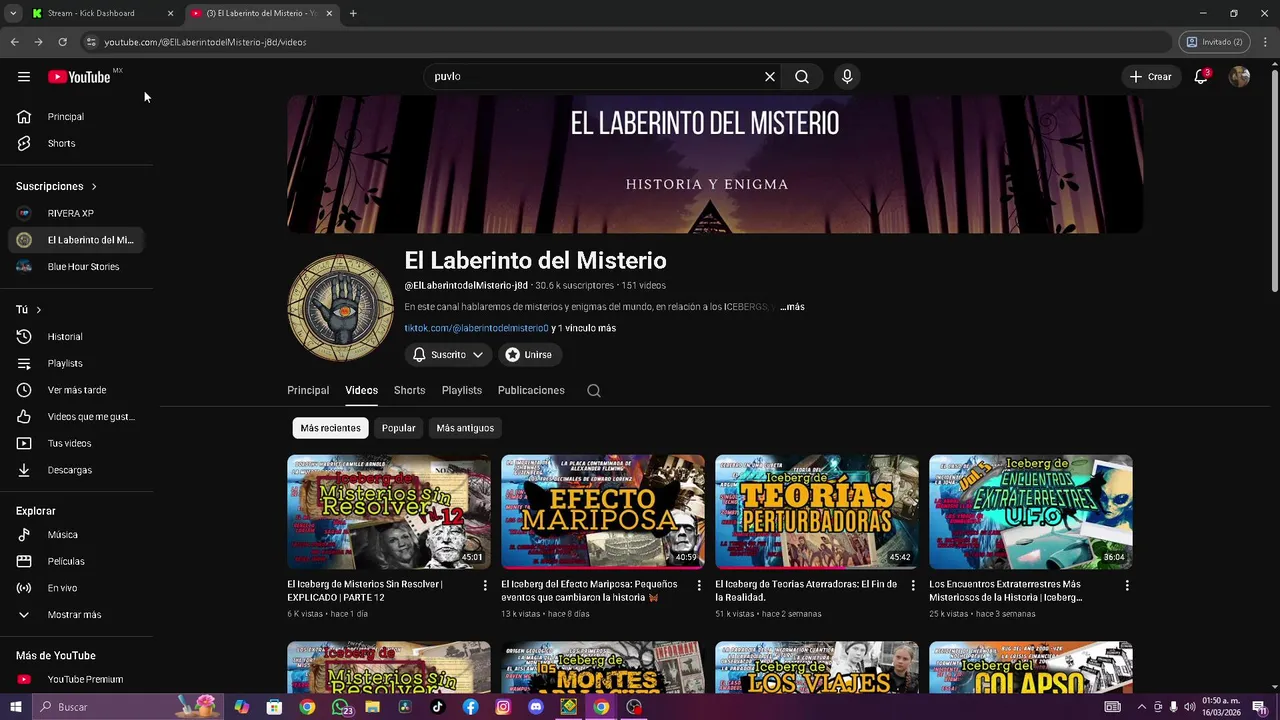Image resolution: width=1280 pixels, height=720 pixels.
Task: Go back using the browser arrow
Action: point(14,42)
